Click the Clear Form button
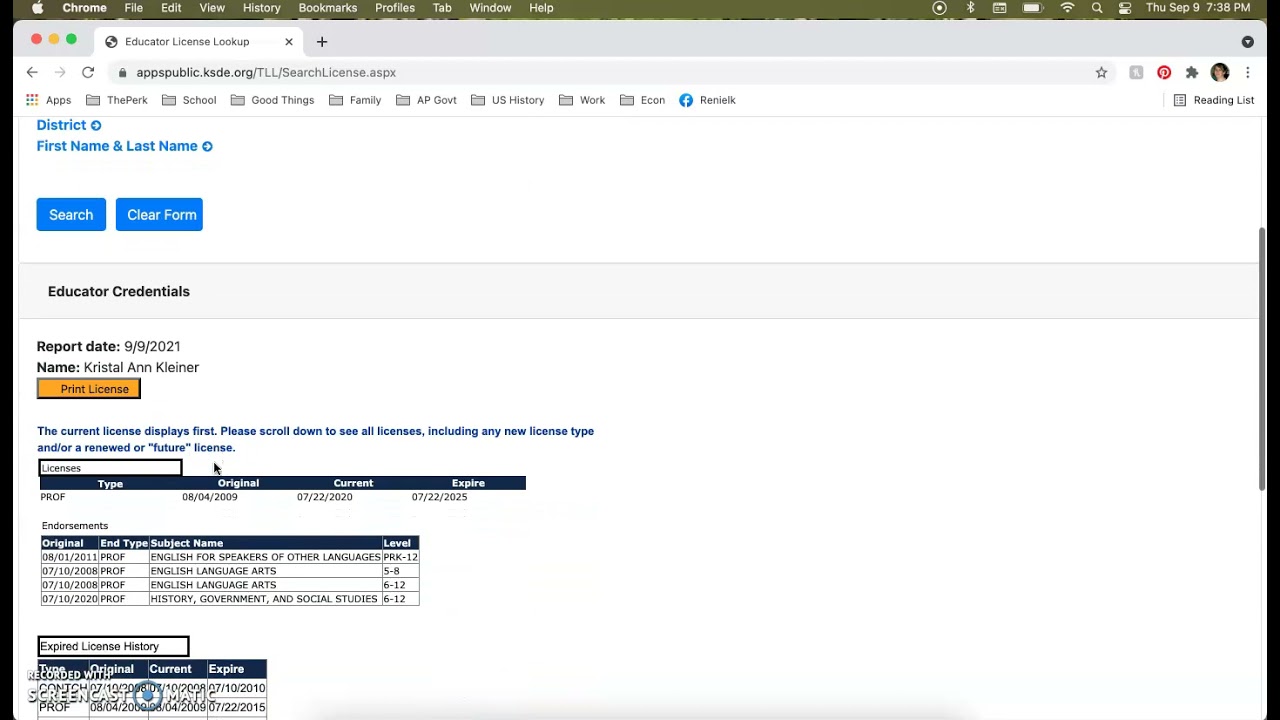 tap(159, 215)
